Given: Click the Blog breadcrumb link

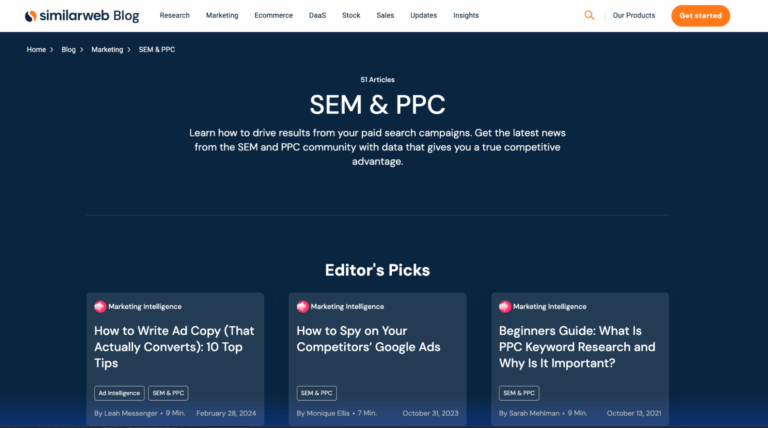Looking at the screenshot, I should coord(68,49).
